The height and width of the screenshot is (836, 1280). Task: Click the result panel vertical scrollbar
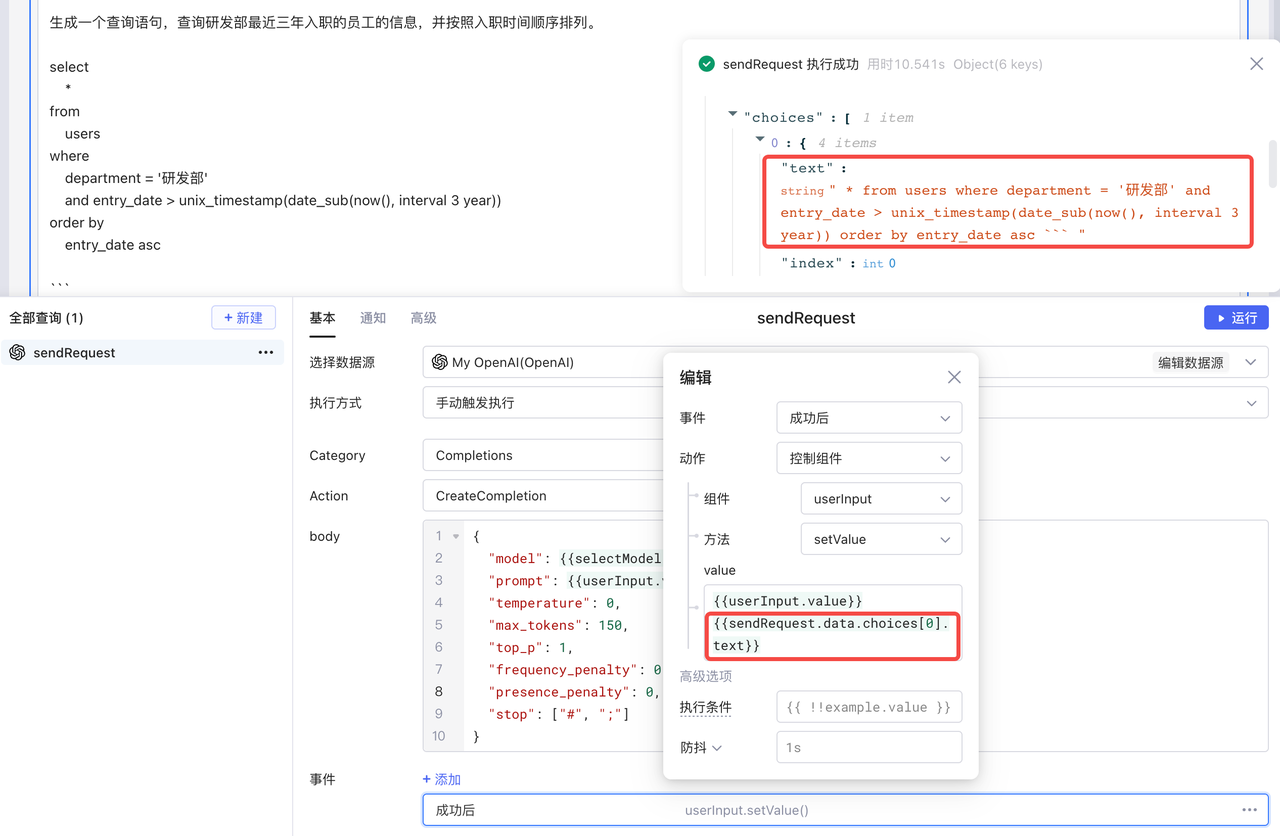pos(1273,164)
